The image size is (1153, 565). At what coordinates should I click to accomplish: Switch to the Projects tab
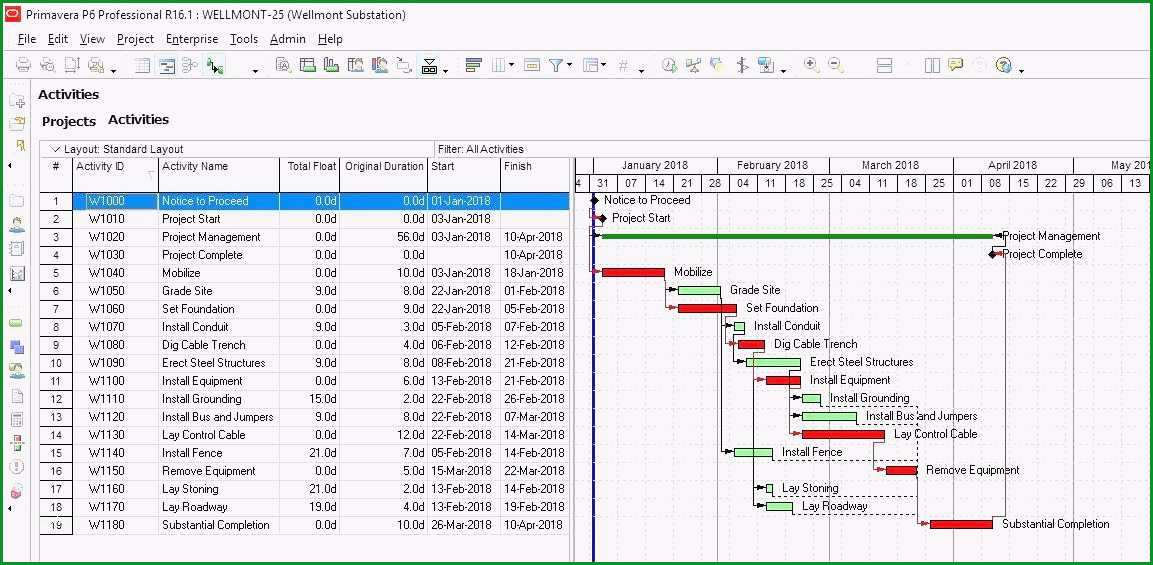tap(69, 121)
